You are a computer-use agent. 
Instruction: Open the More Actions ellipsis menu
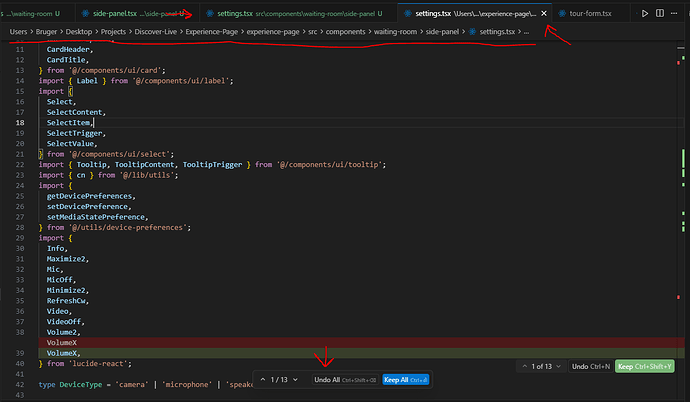[674, 13]
